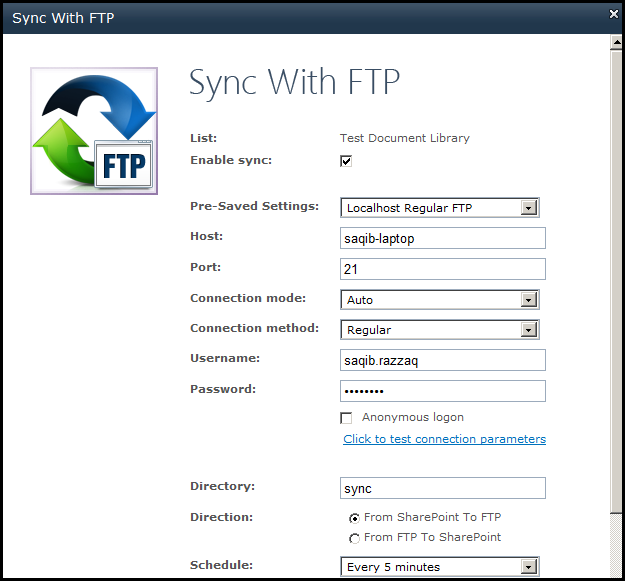
Task: Select the Username text box
Action: tap(443, 360)
